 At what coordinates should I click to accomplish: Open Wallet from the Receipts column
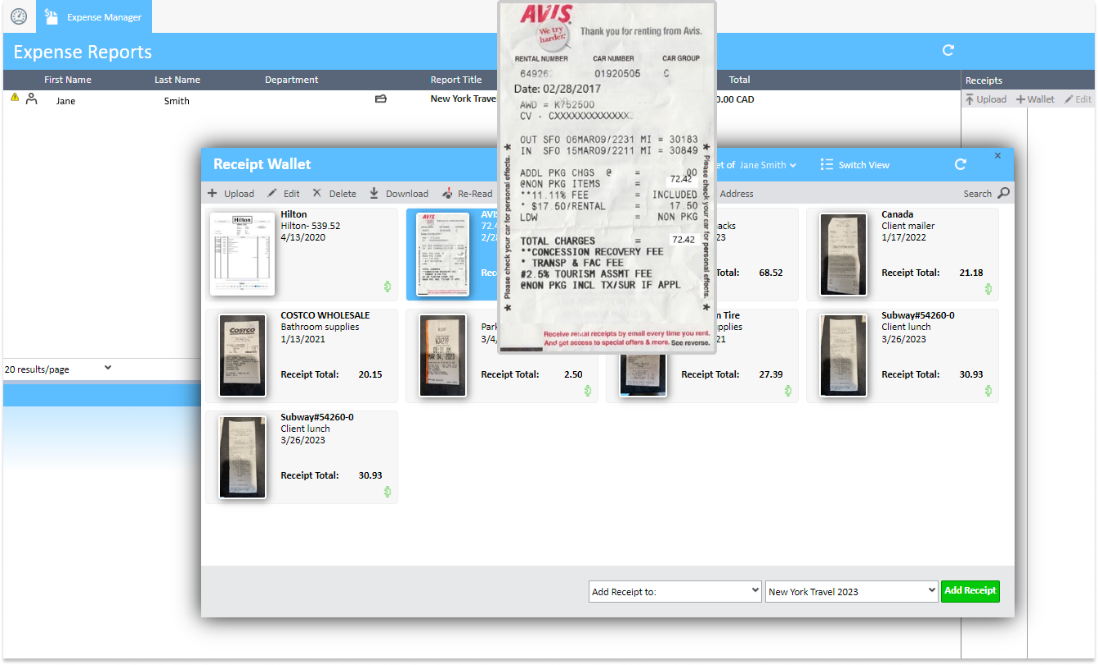pyautogui.click(x=1035, y=99)
